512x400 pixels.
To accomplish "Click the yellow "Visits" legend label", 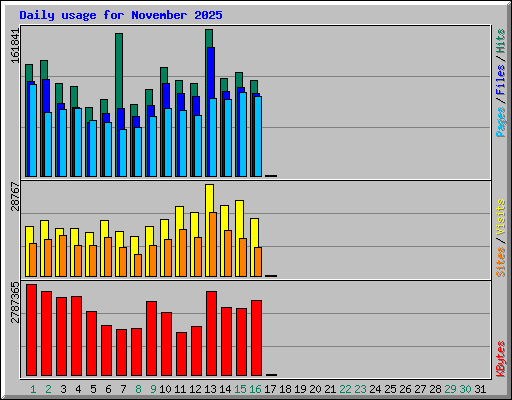I will tap(500, 218).
